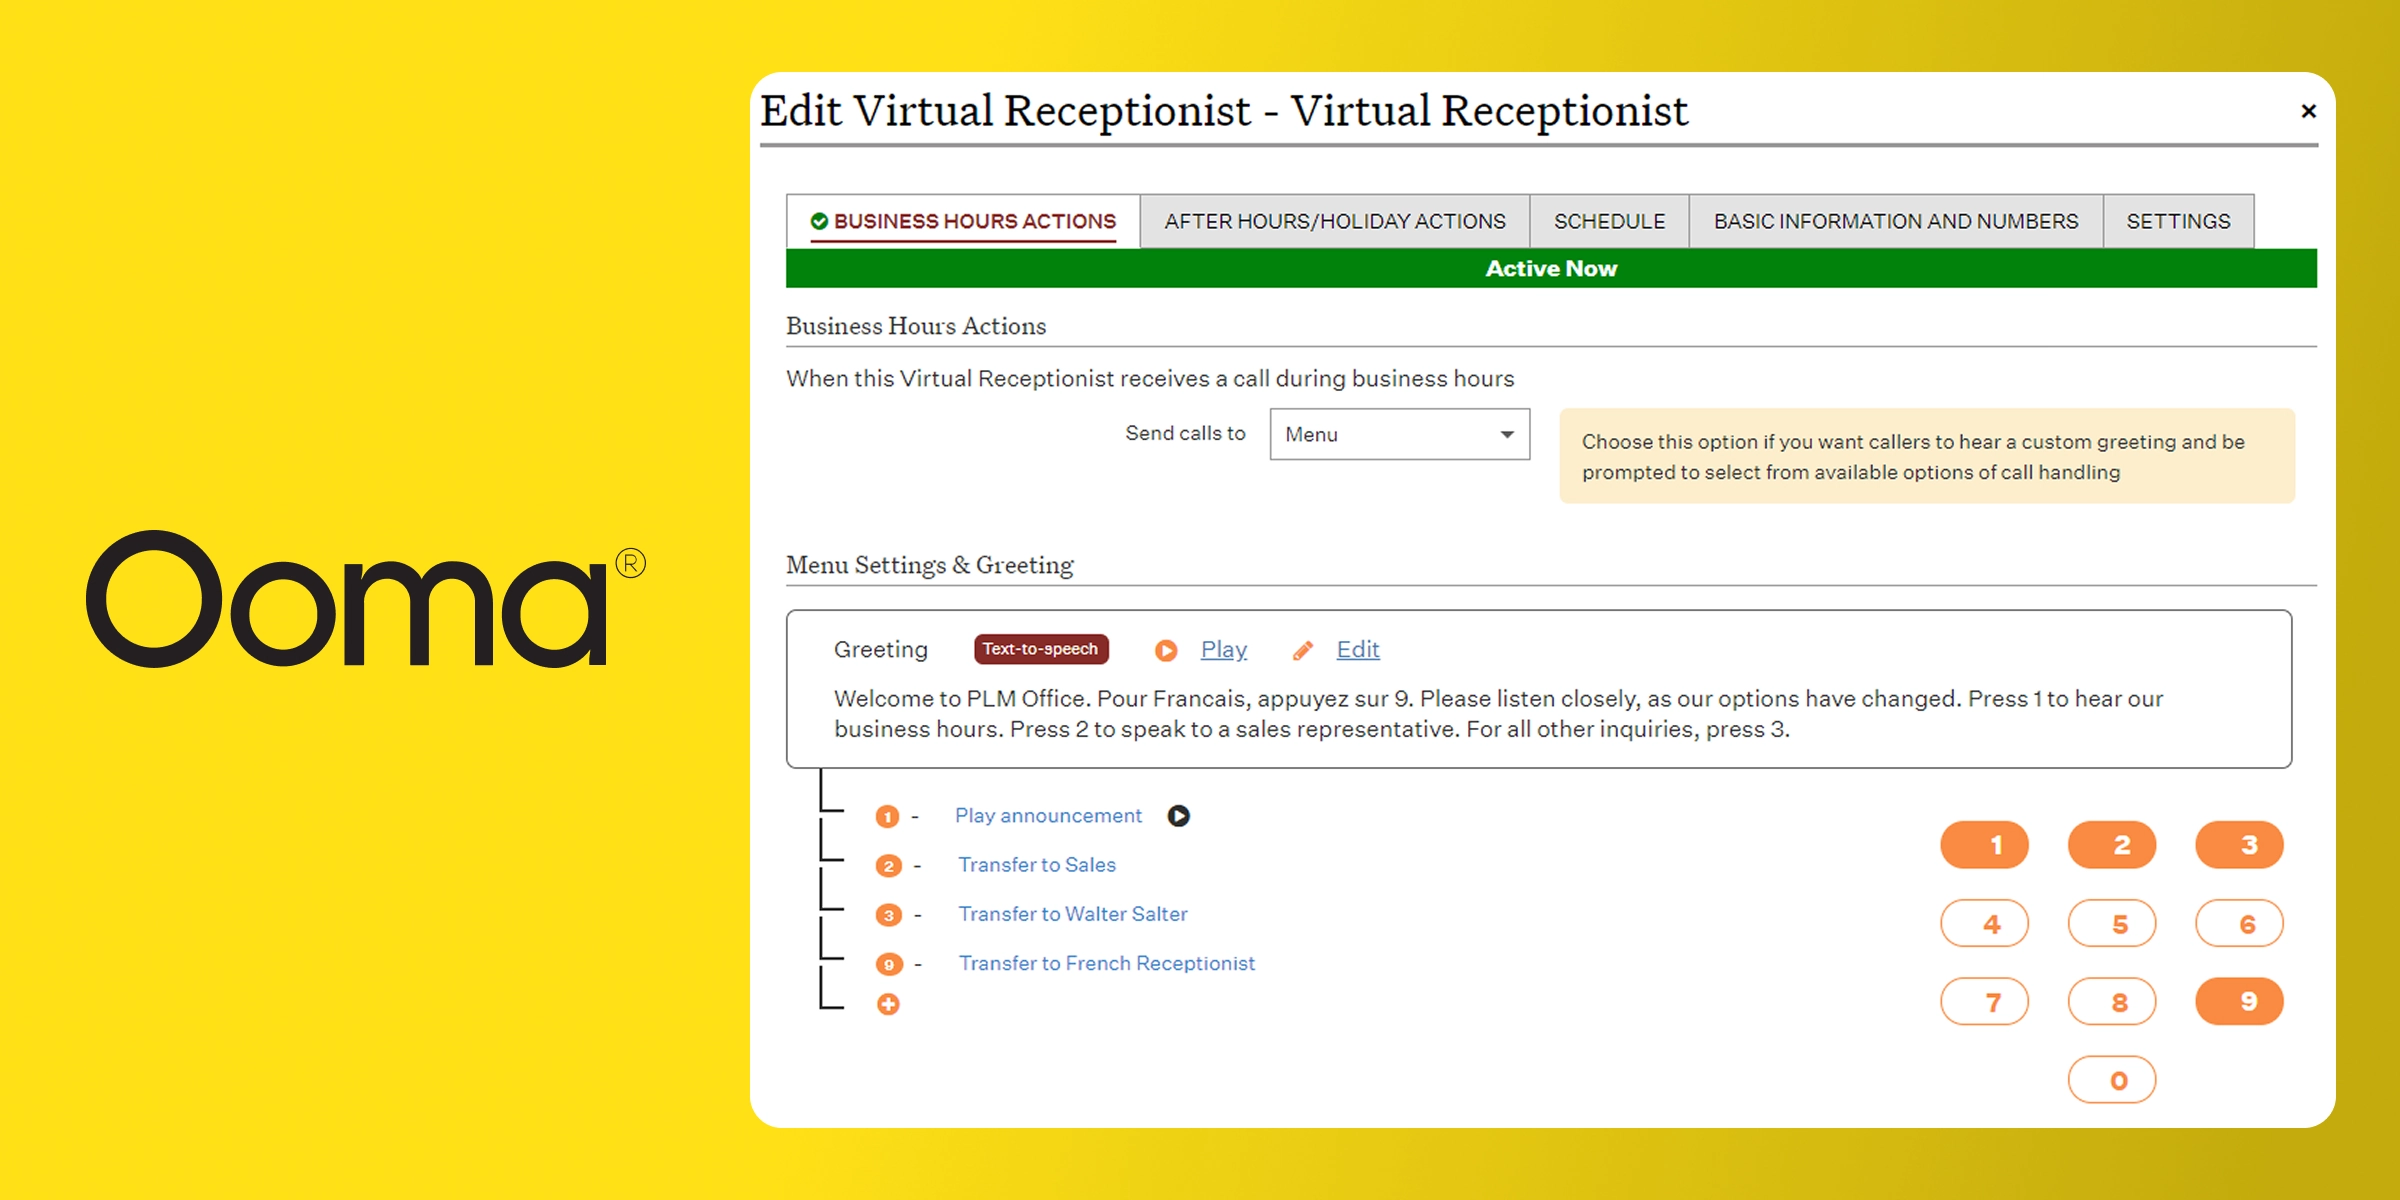2400x1200 pixels.
Task: Click the orange 1 badge in menu tree
Action: click(x=887, y=817)
